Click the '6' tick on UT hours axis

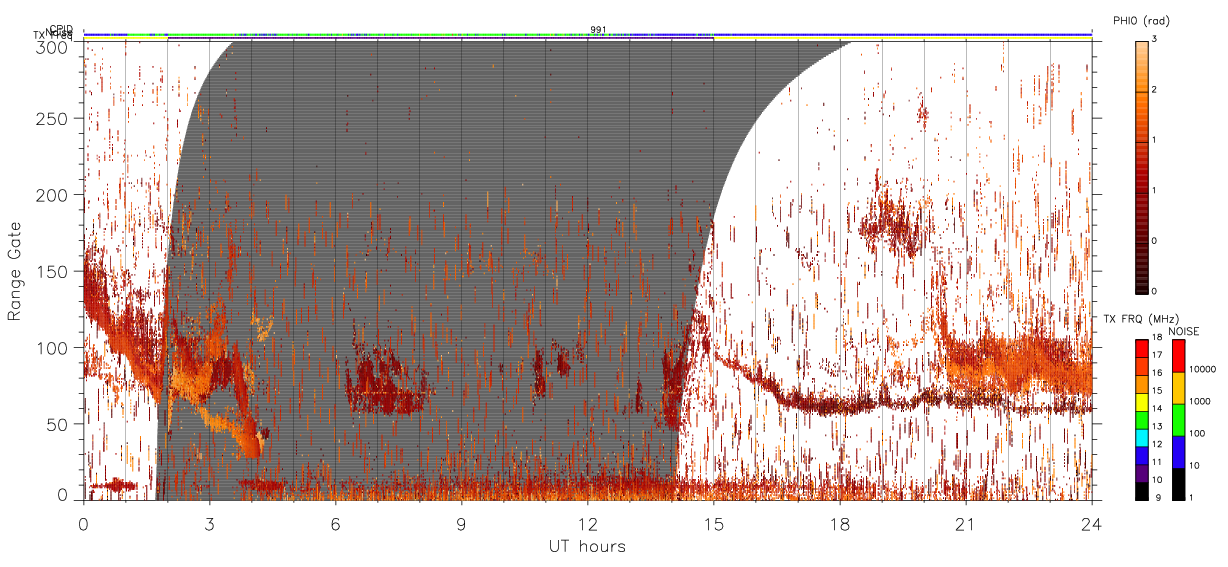pos(335,523)
